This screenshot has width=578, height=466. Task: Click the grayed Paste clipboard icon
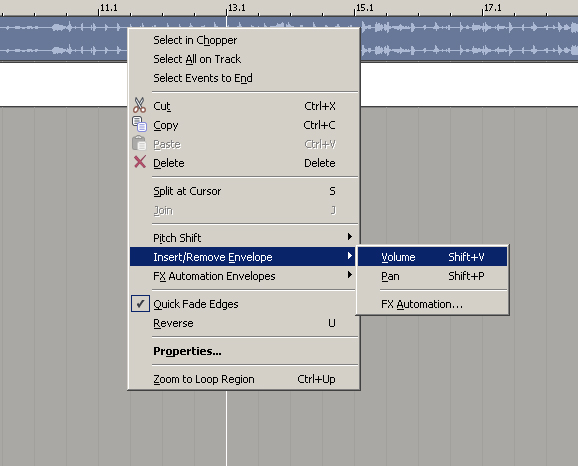point(139,143)
